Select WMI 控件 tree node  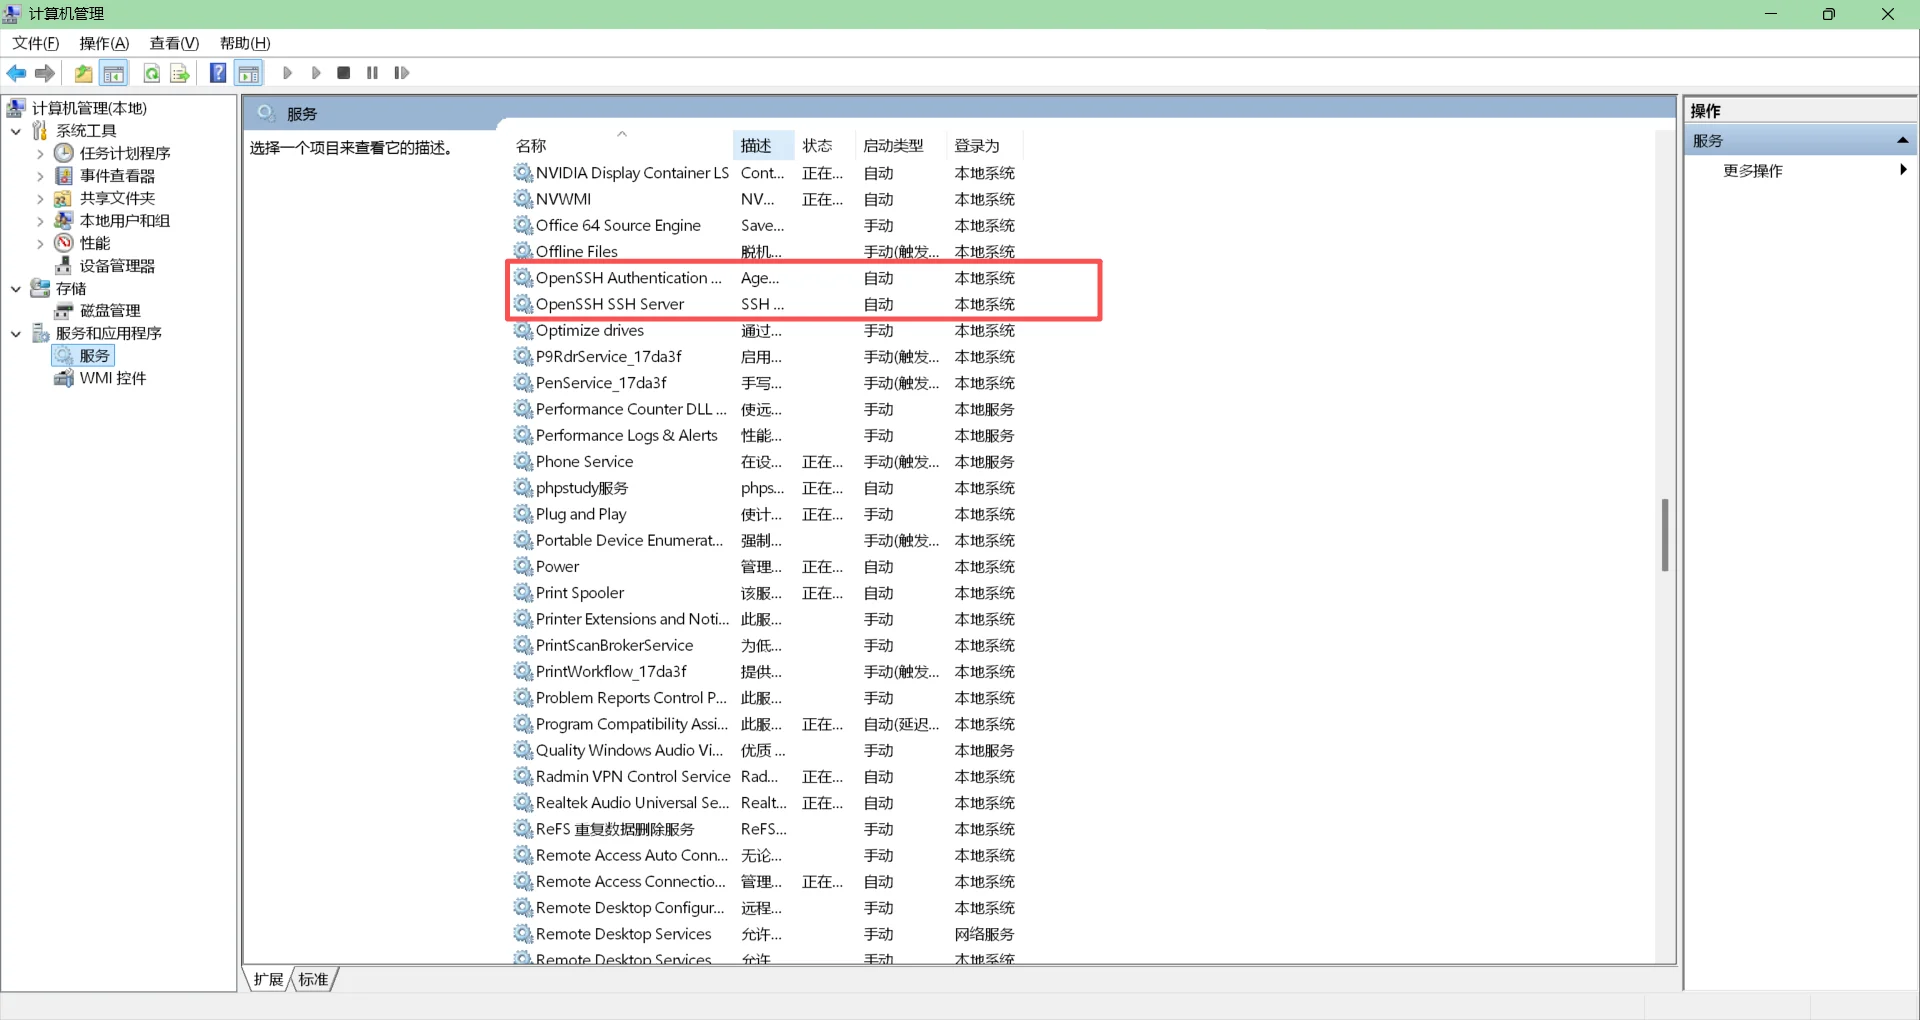(x=113, y=378)
